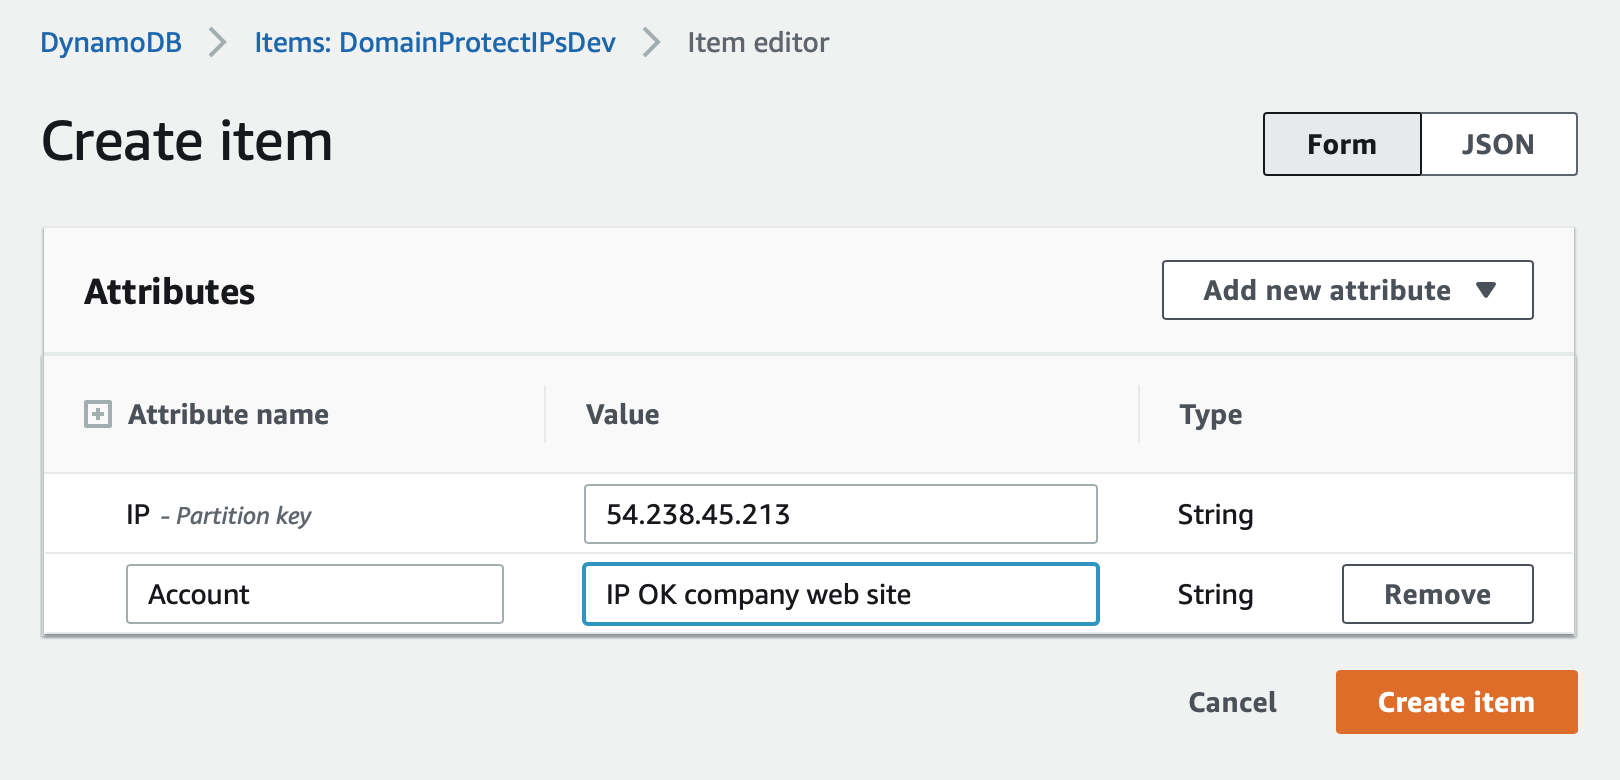Select the Value column header
Viewport: 1620px width, 780px height.
click(622, 414)
